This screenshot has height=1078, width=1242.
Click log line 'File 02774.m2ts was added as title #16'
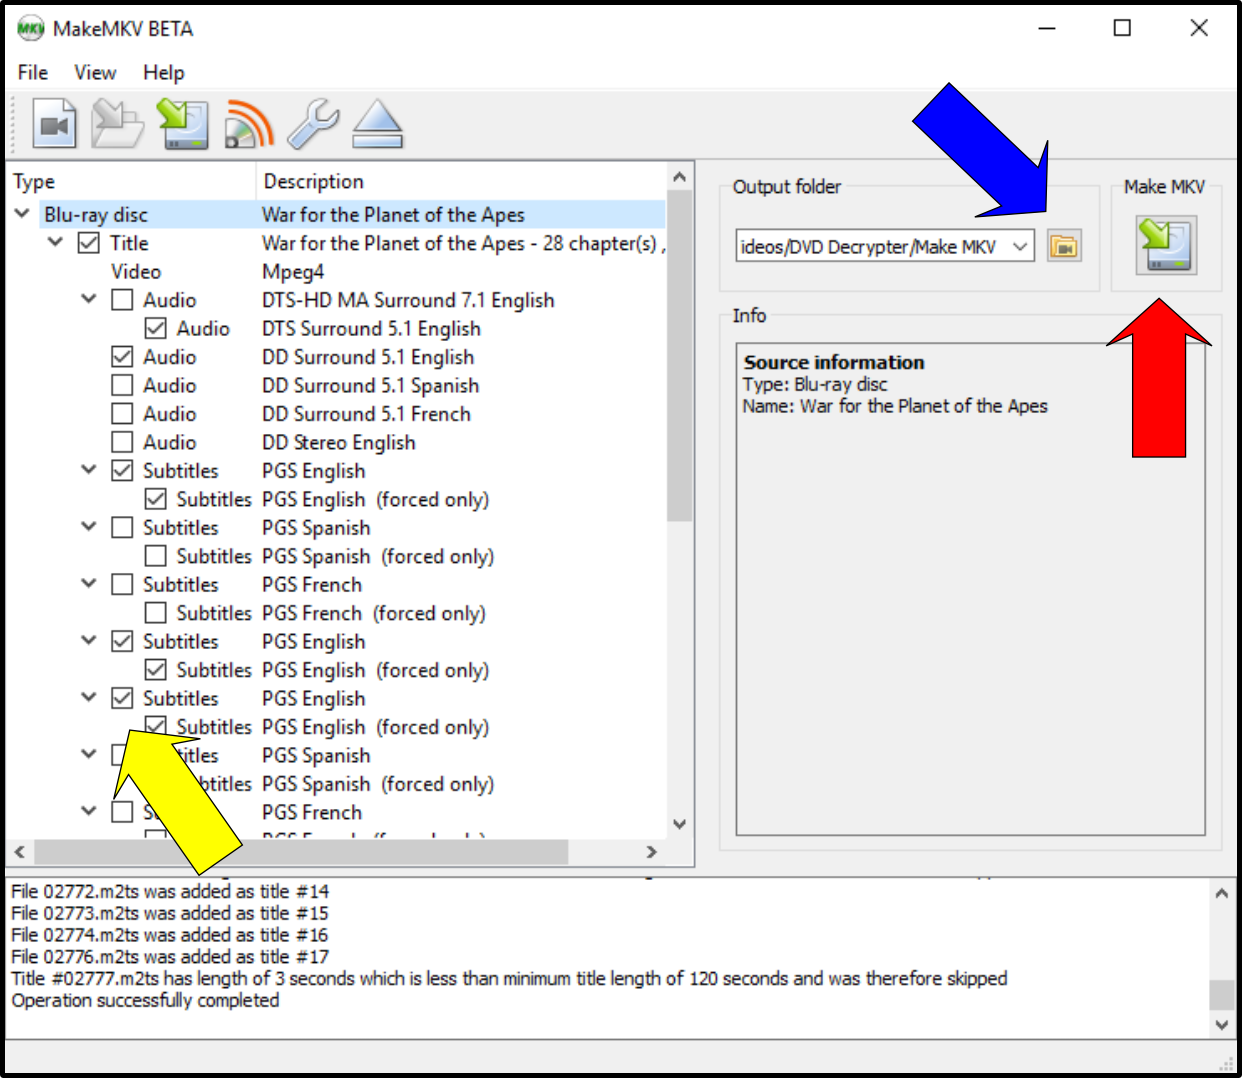coord(170,935)
